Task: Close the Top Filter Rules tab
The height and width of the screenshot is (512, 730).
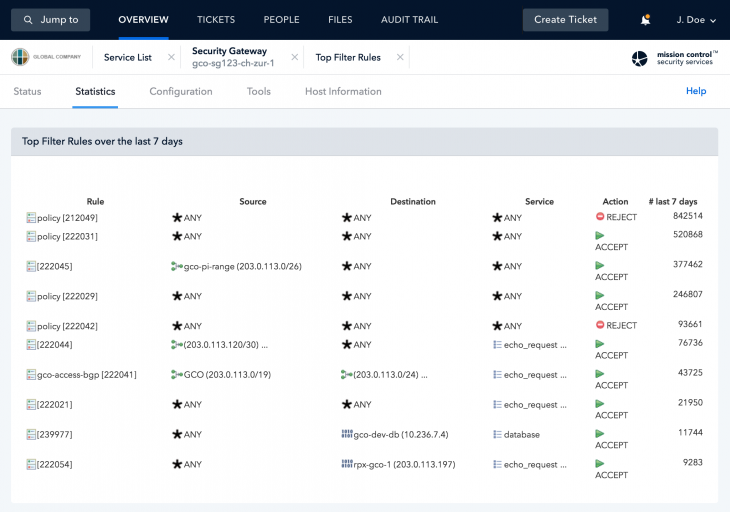Action: [x=400, y=57]
